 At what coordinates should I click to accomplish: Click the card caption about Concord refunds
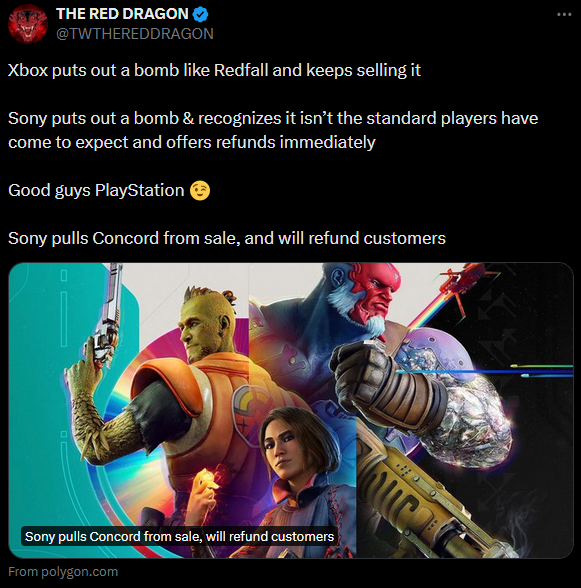pos(179,537)
